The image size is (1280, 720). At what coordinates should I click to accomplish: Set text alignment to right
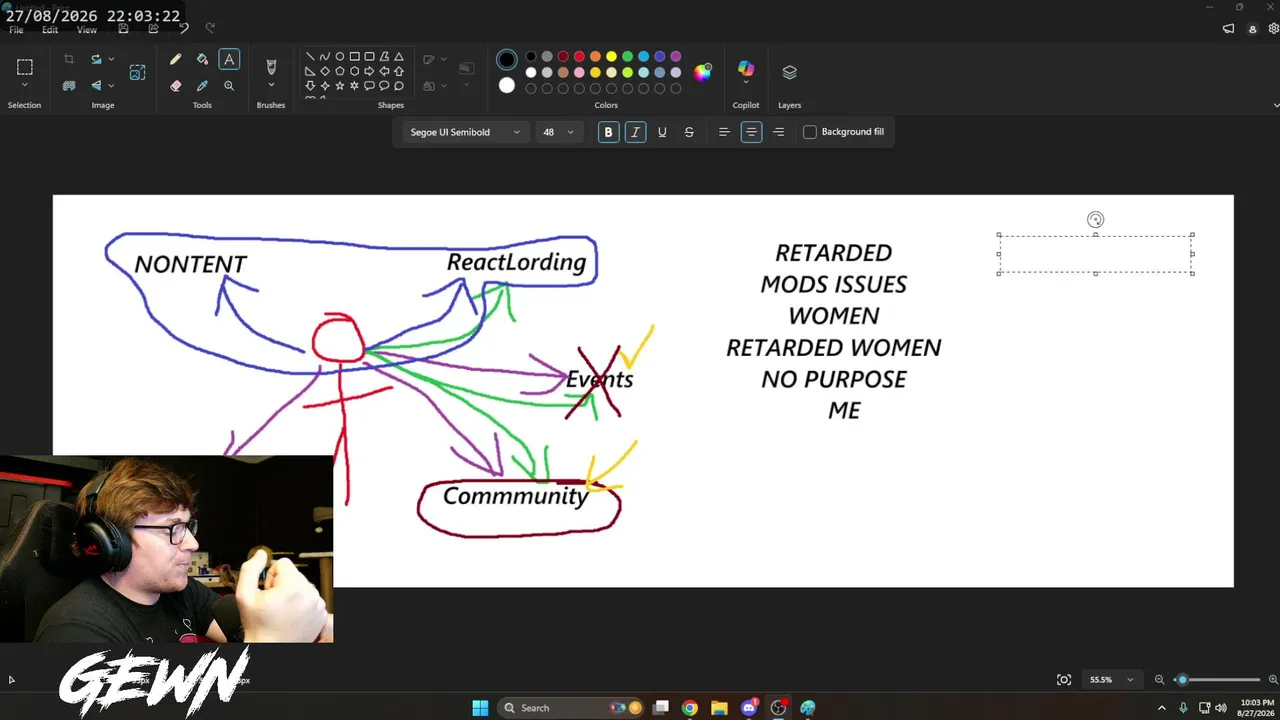coord(778,132)
